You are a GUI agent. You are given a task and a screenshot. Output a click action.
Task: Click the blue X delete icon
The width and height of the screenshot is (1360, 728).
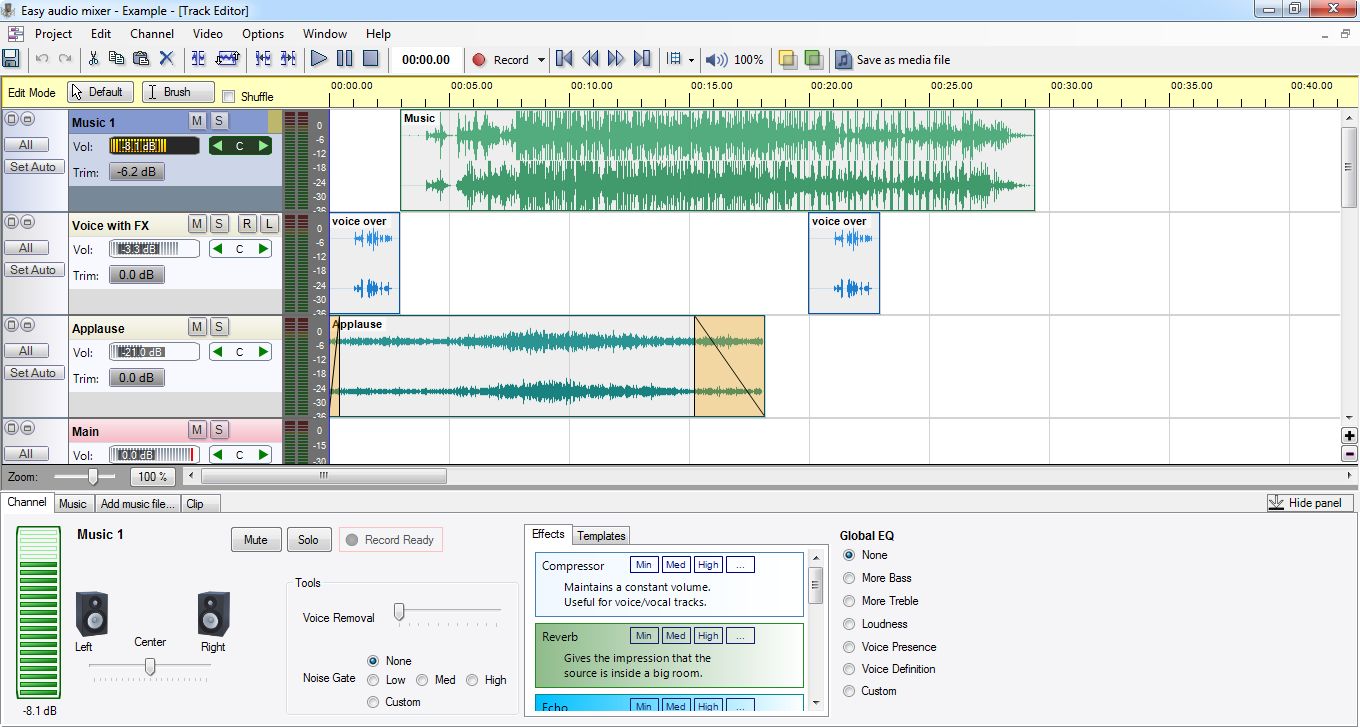tap(167, 59)
